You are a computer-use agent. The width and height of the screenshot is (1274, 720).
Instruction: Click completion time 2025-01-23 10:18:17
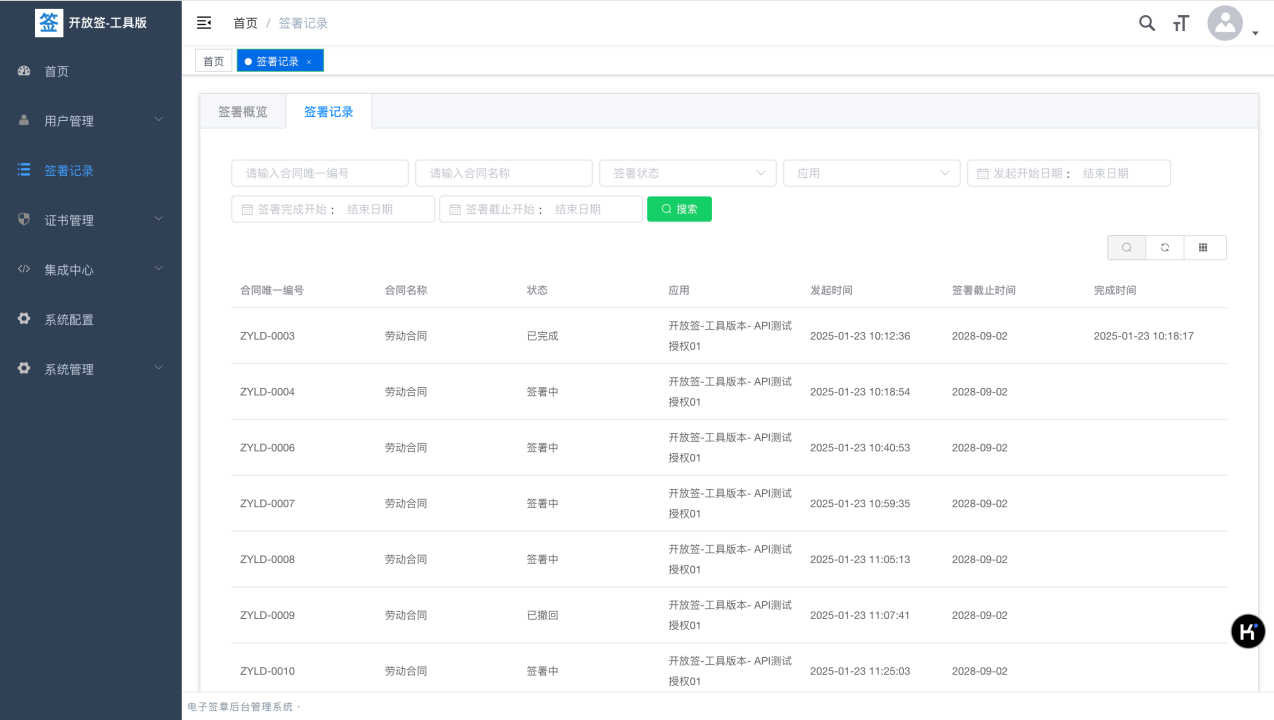(x=1144, y=336)
